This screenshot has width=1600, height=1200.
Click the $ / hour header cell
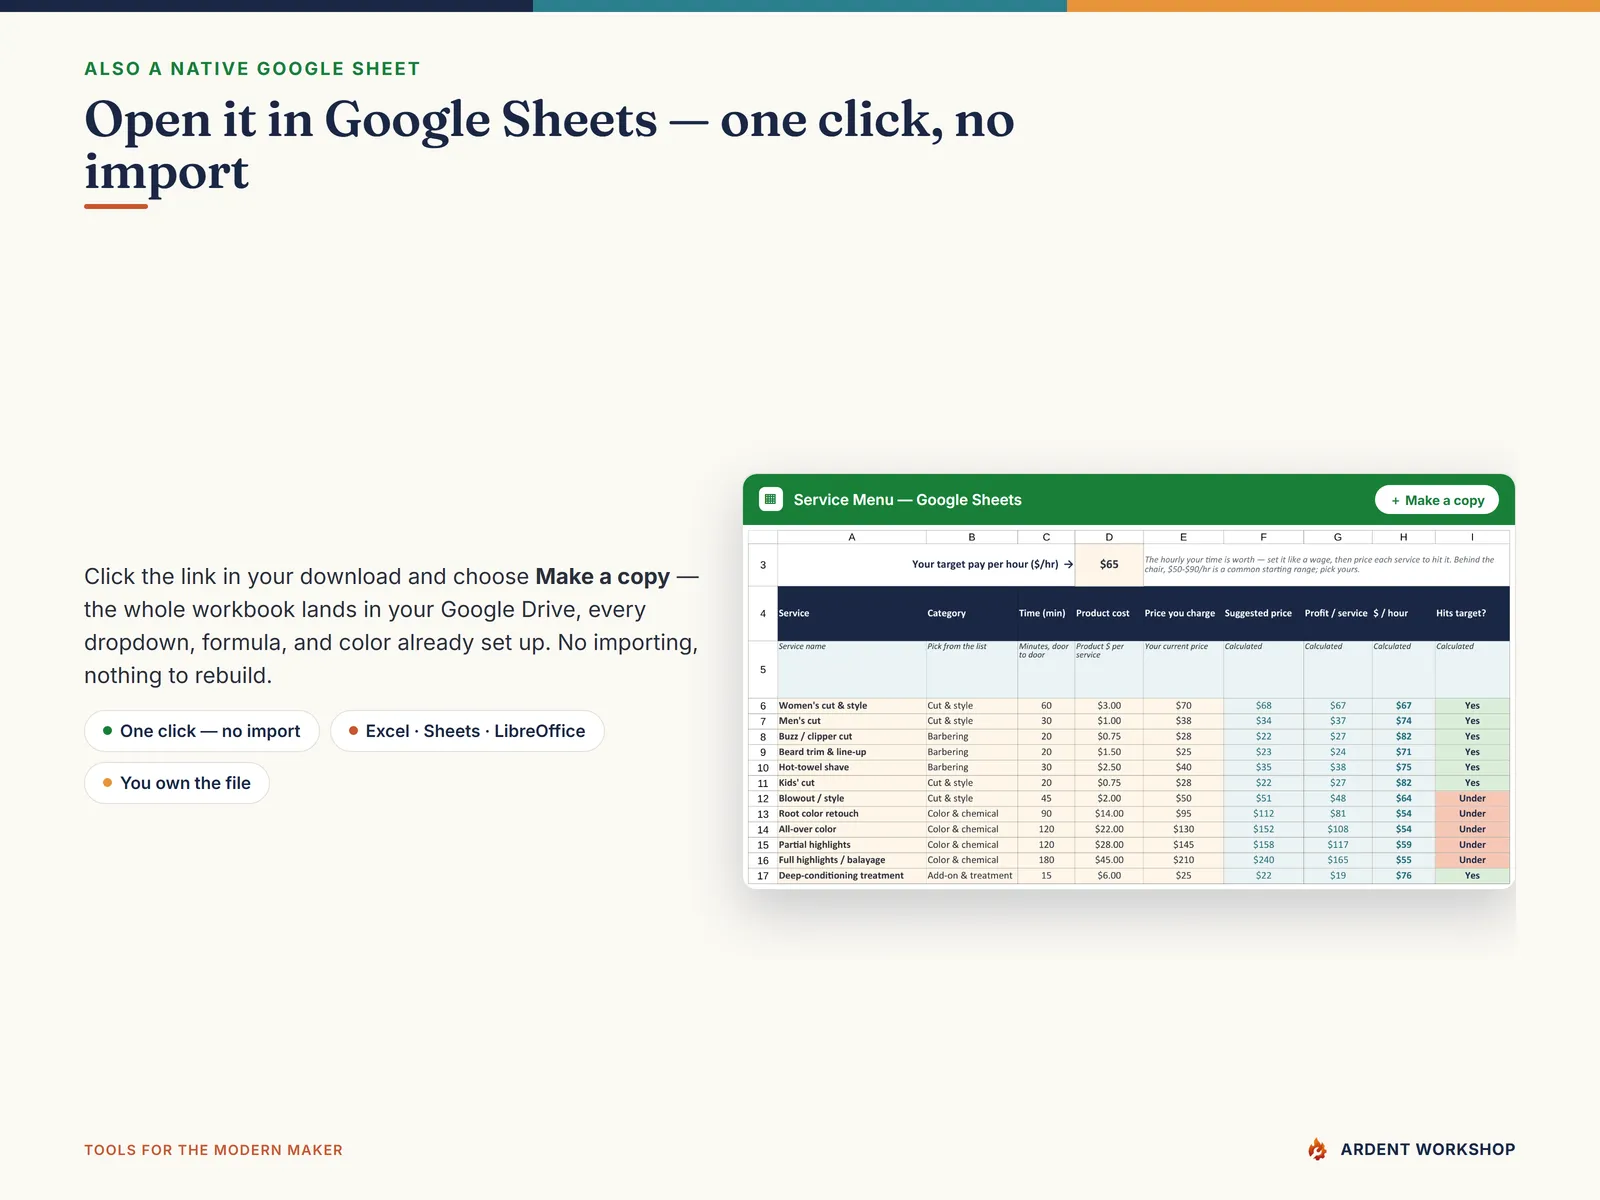[1403, 613]
